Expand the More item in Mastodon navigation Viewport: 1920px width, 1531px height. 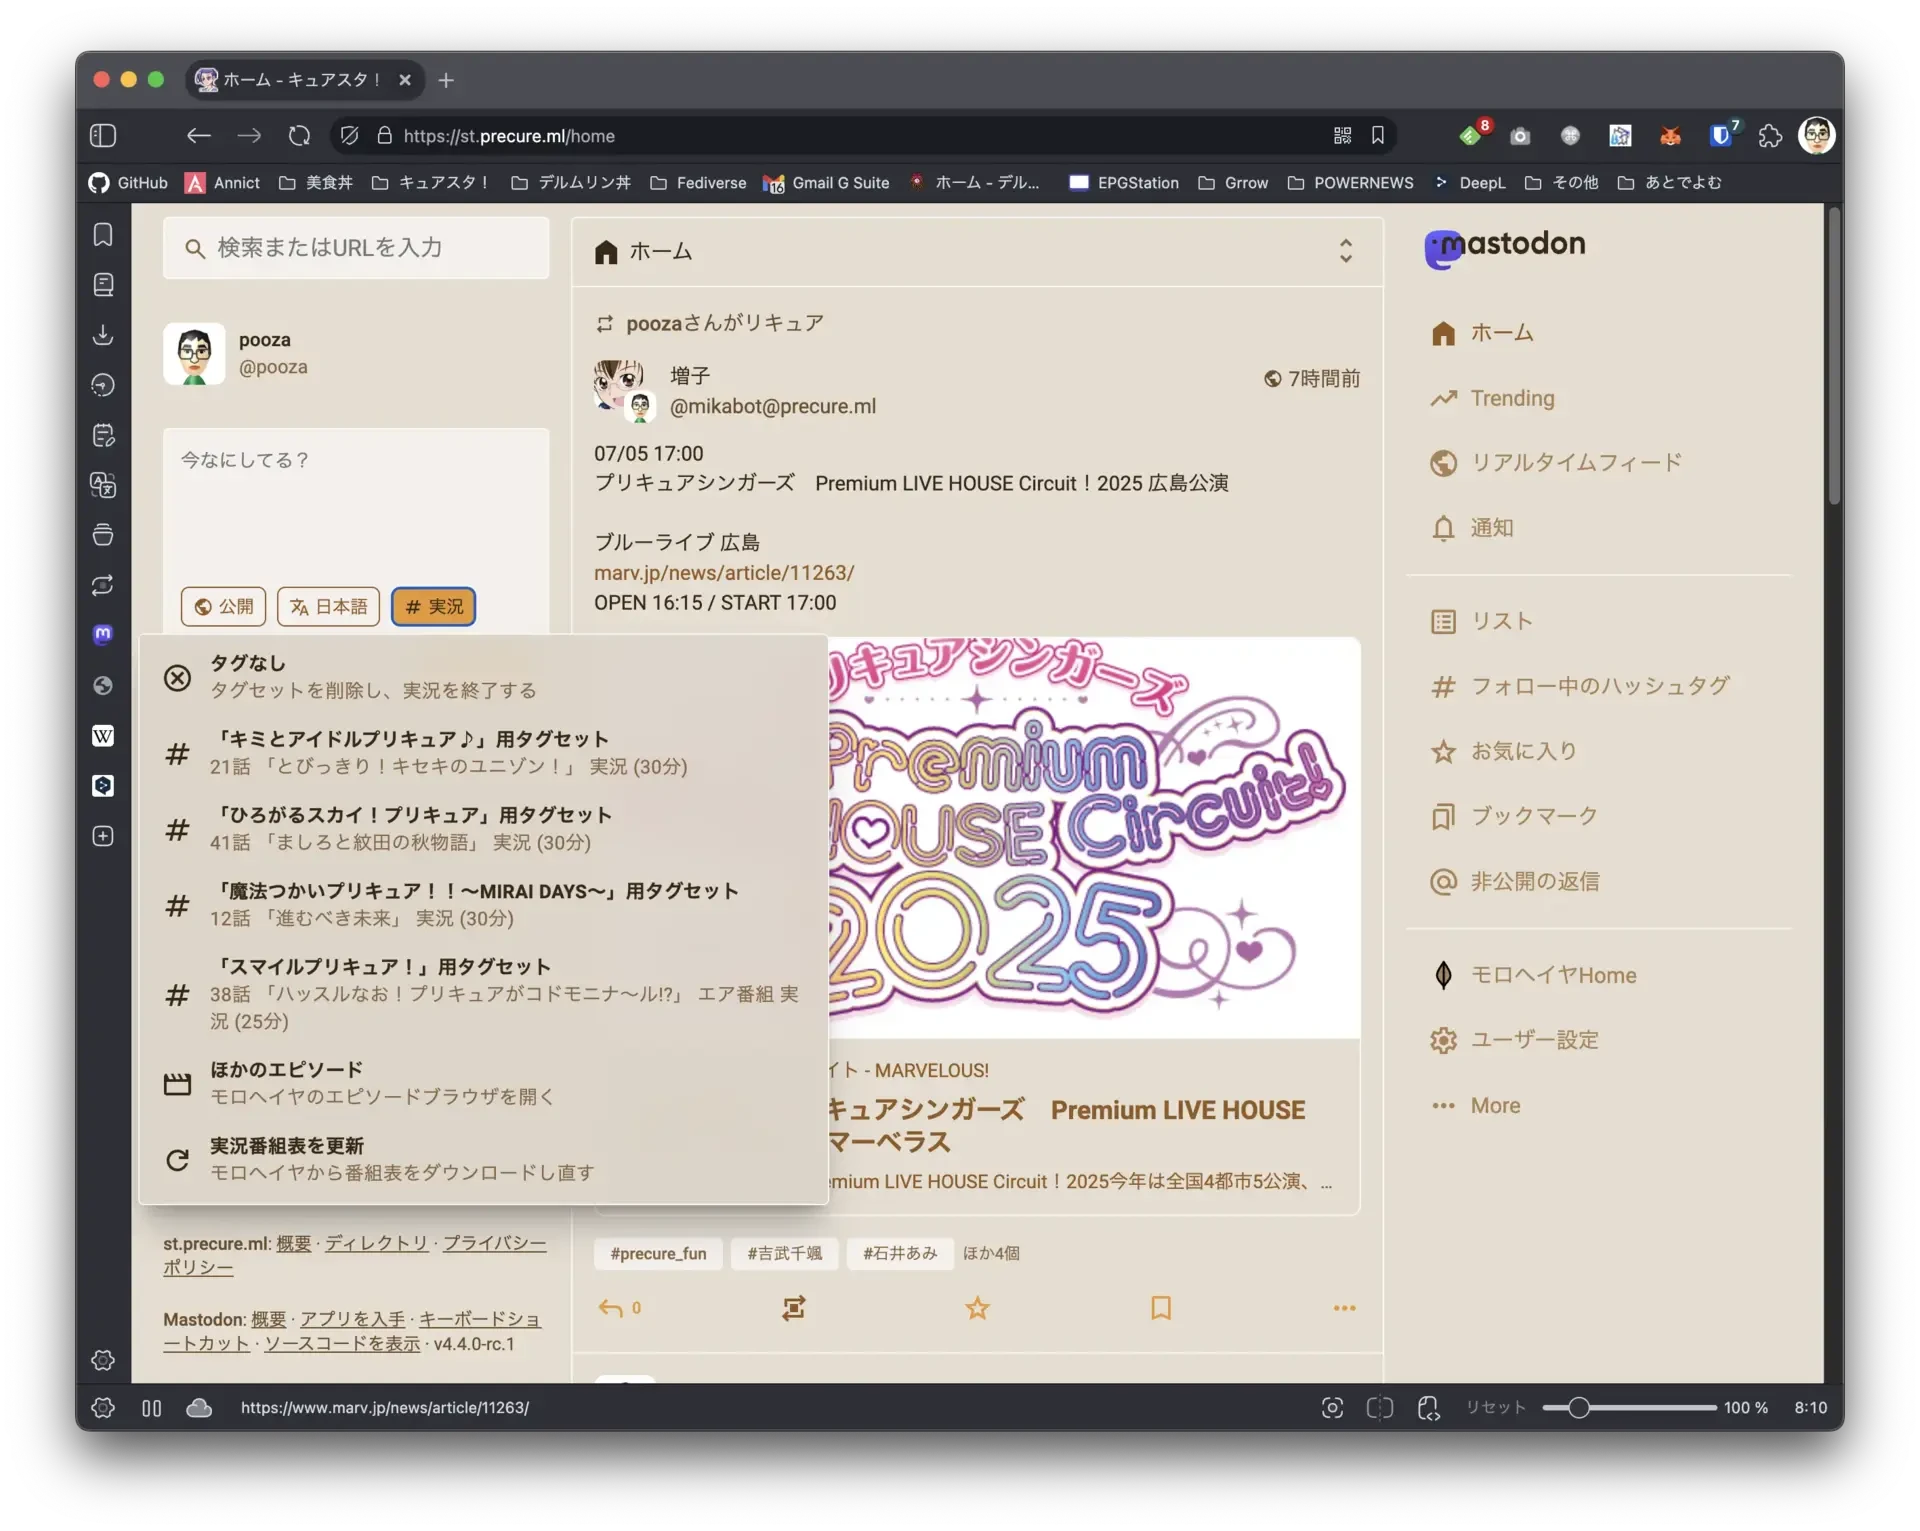(1476, 1105)
